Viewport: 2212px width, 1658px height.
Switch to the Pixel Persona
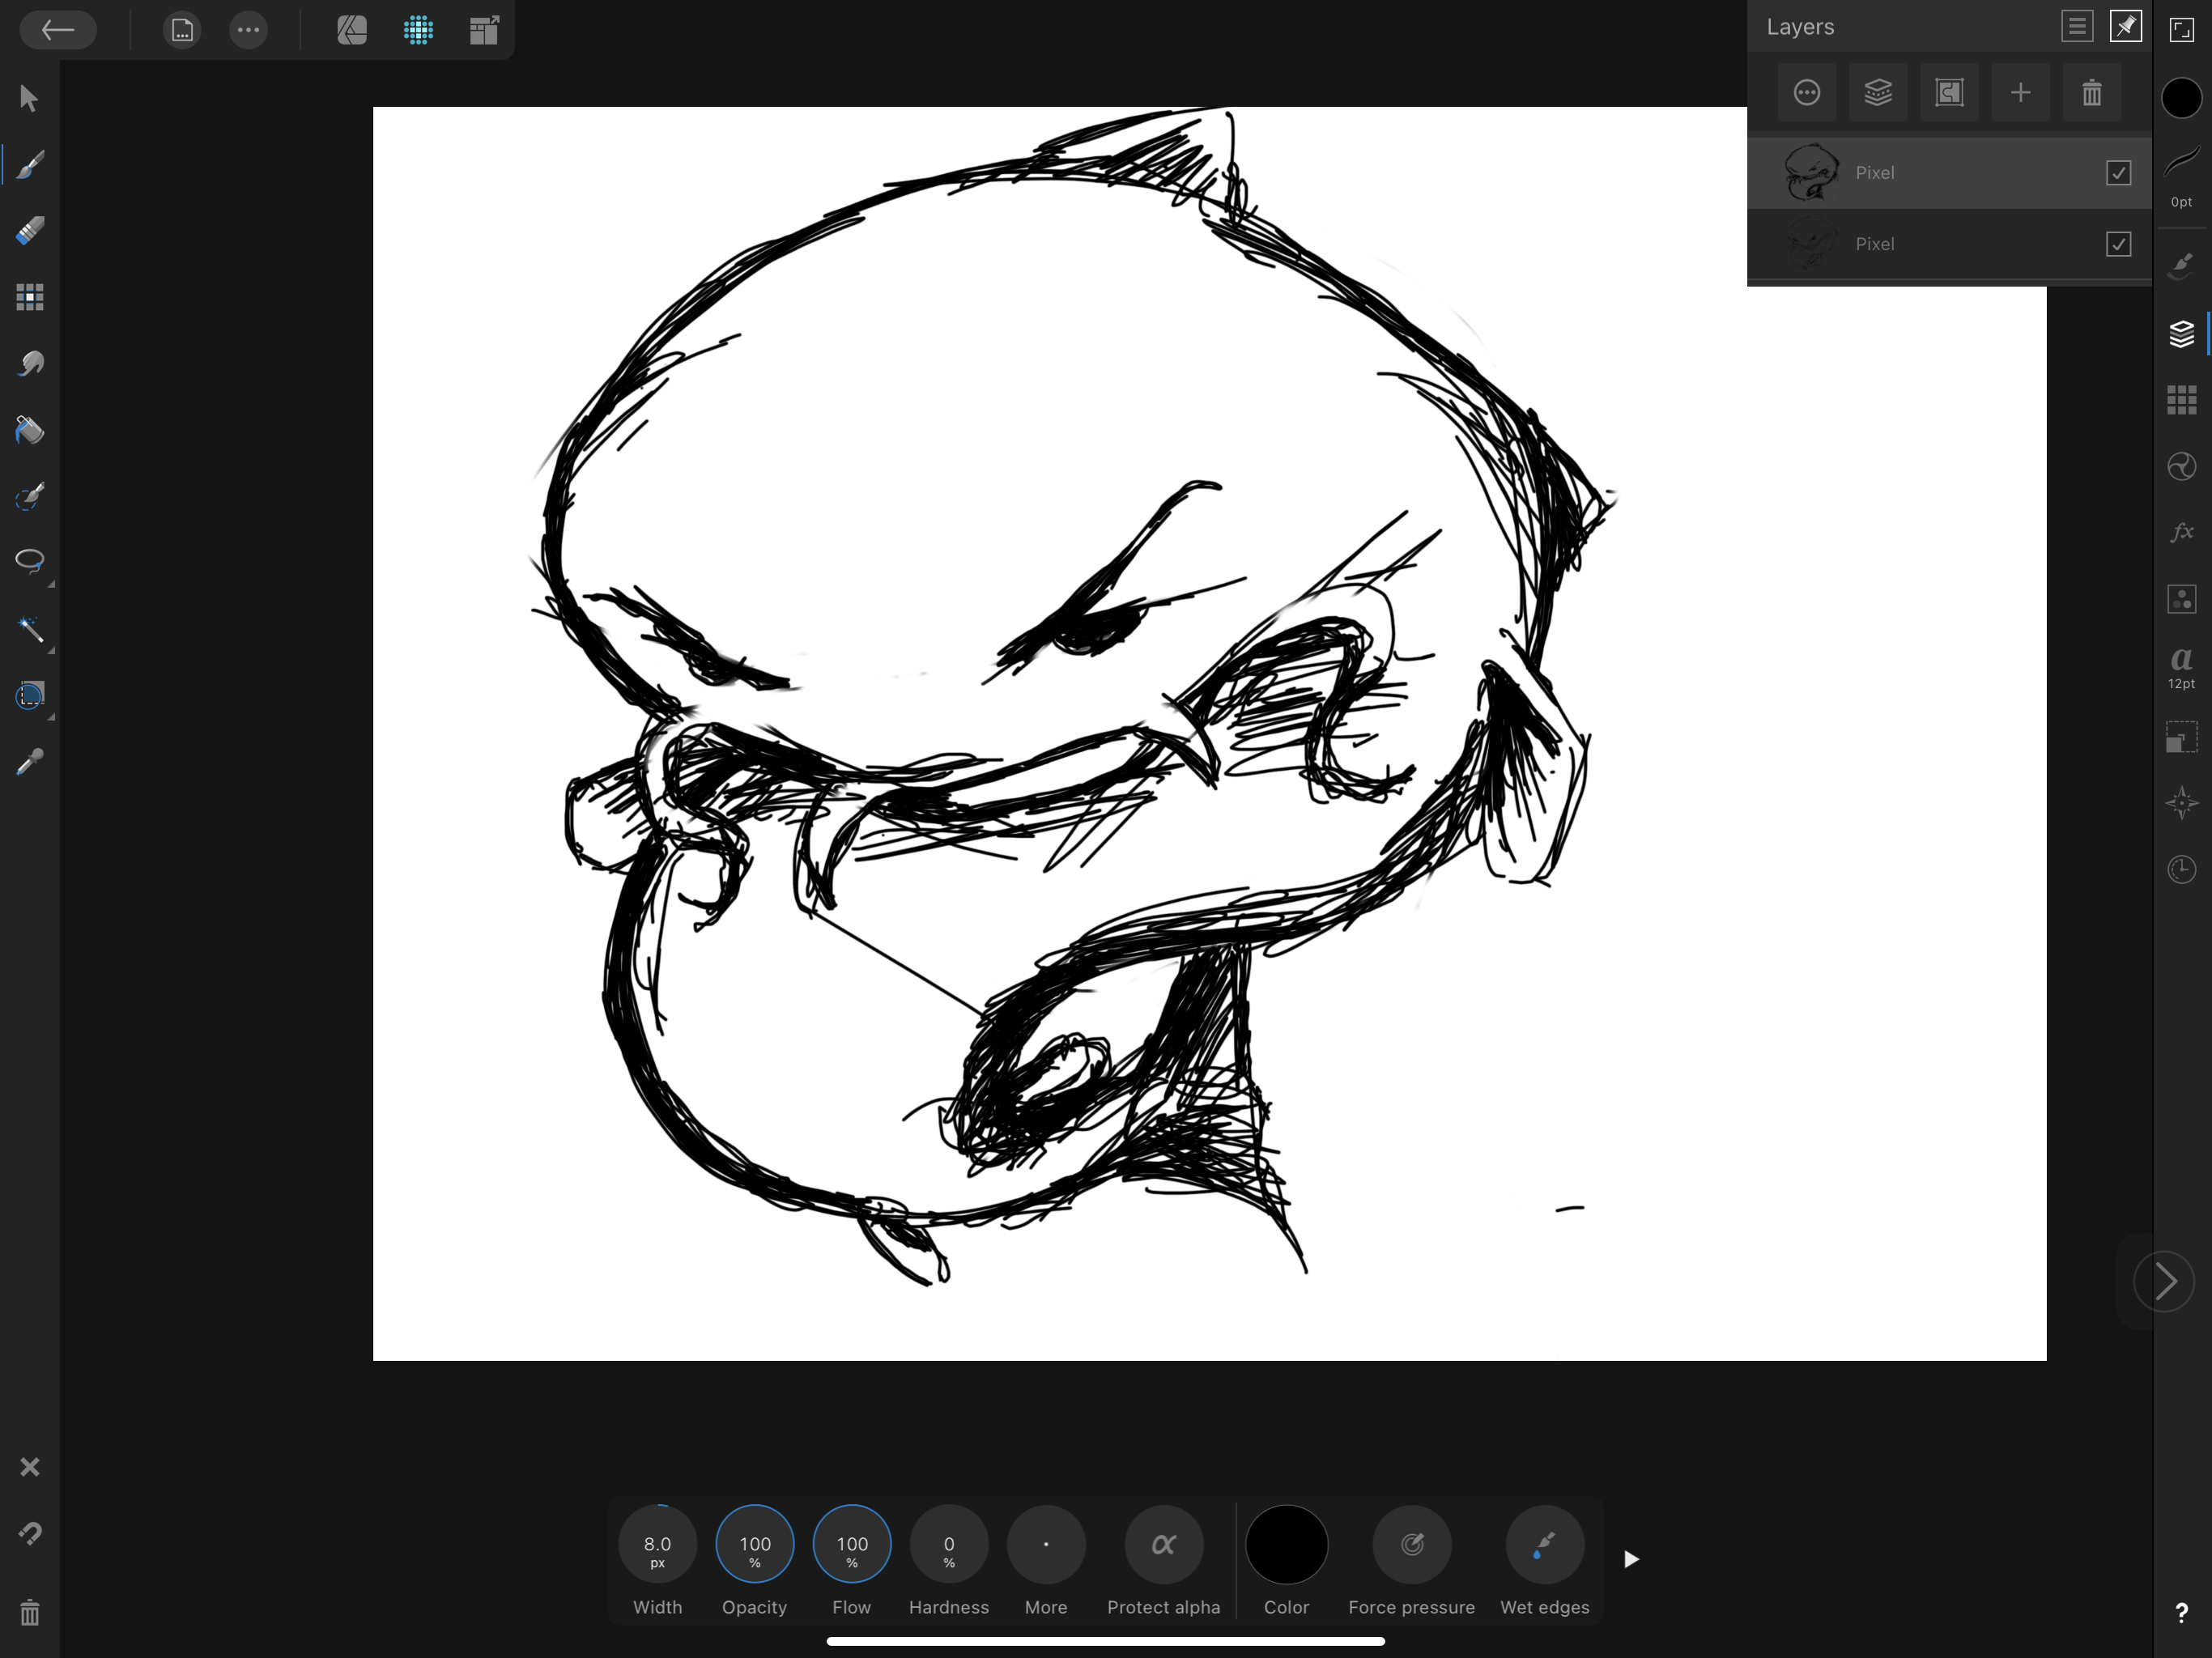418,31
